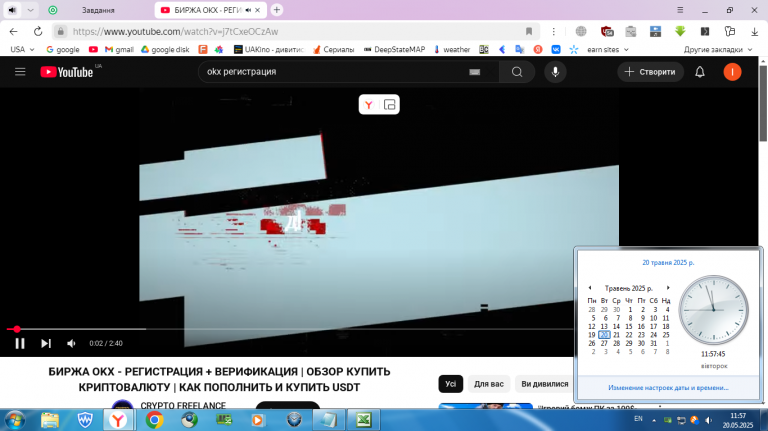Open the account avatar menu

pyautogui.click(x=732, y=72)
